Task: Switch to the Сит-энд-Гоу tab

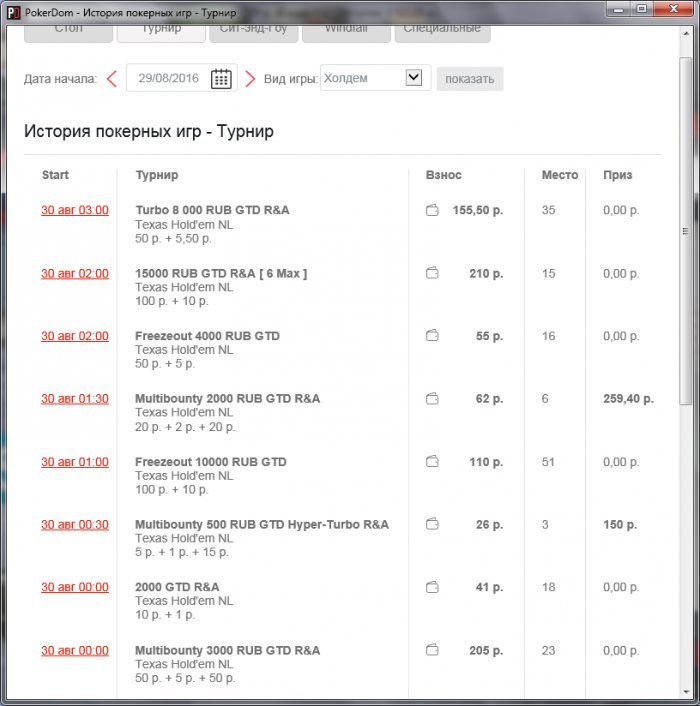Action: tap(253, 33)
